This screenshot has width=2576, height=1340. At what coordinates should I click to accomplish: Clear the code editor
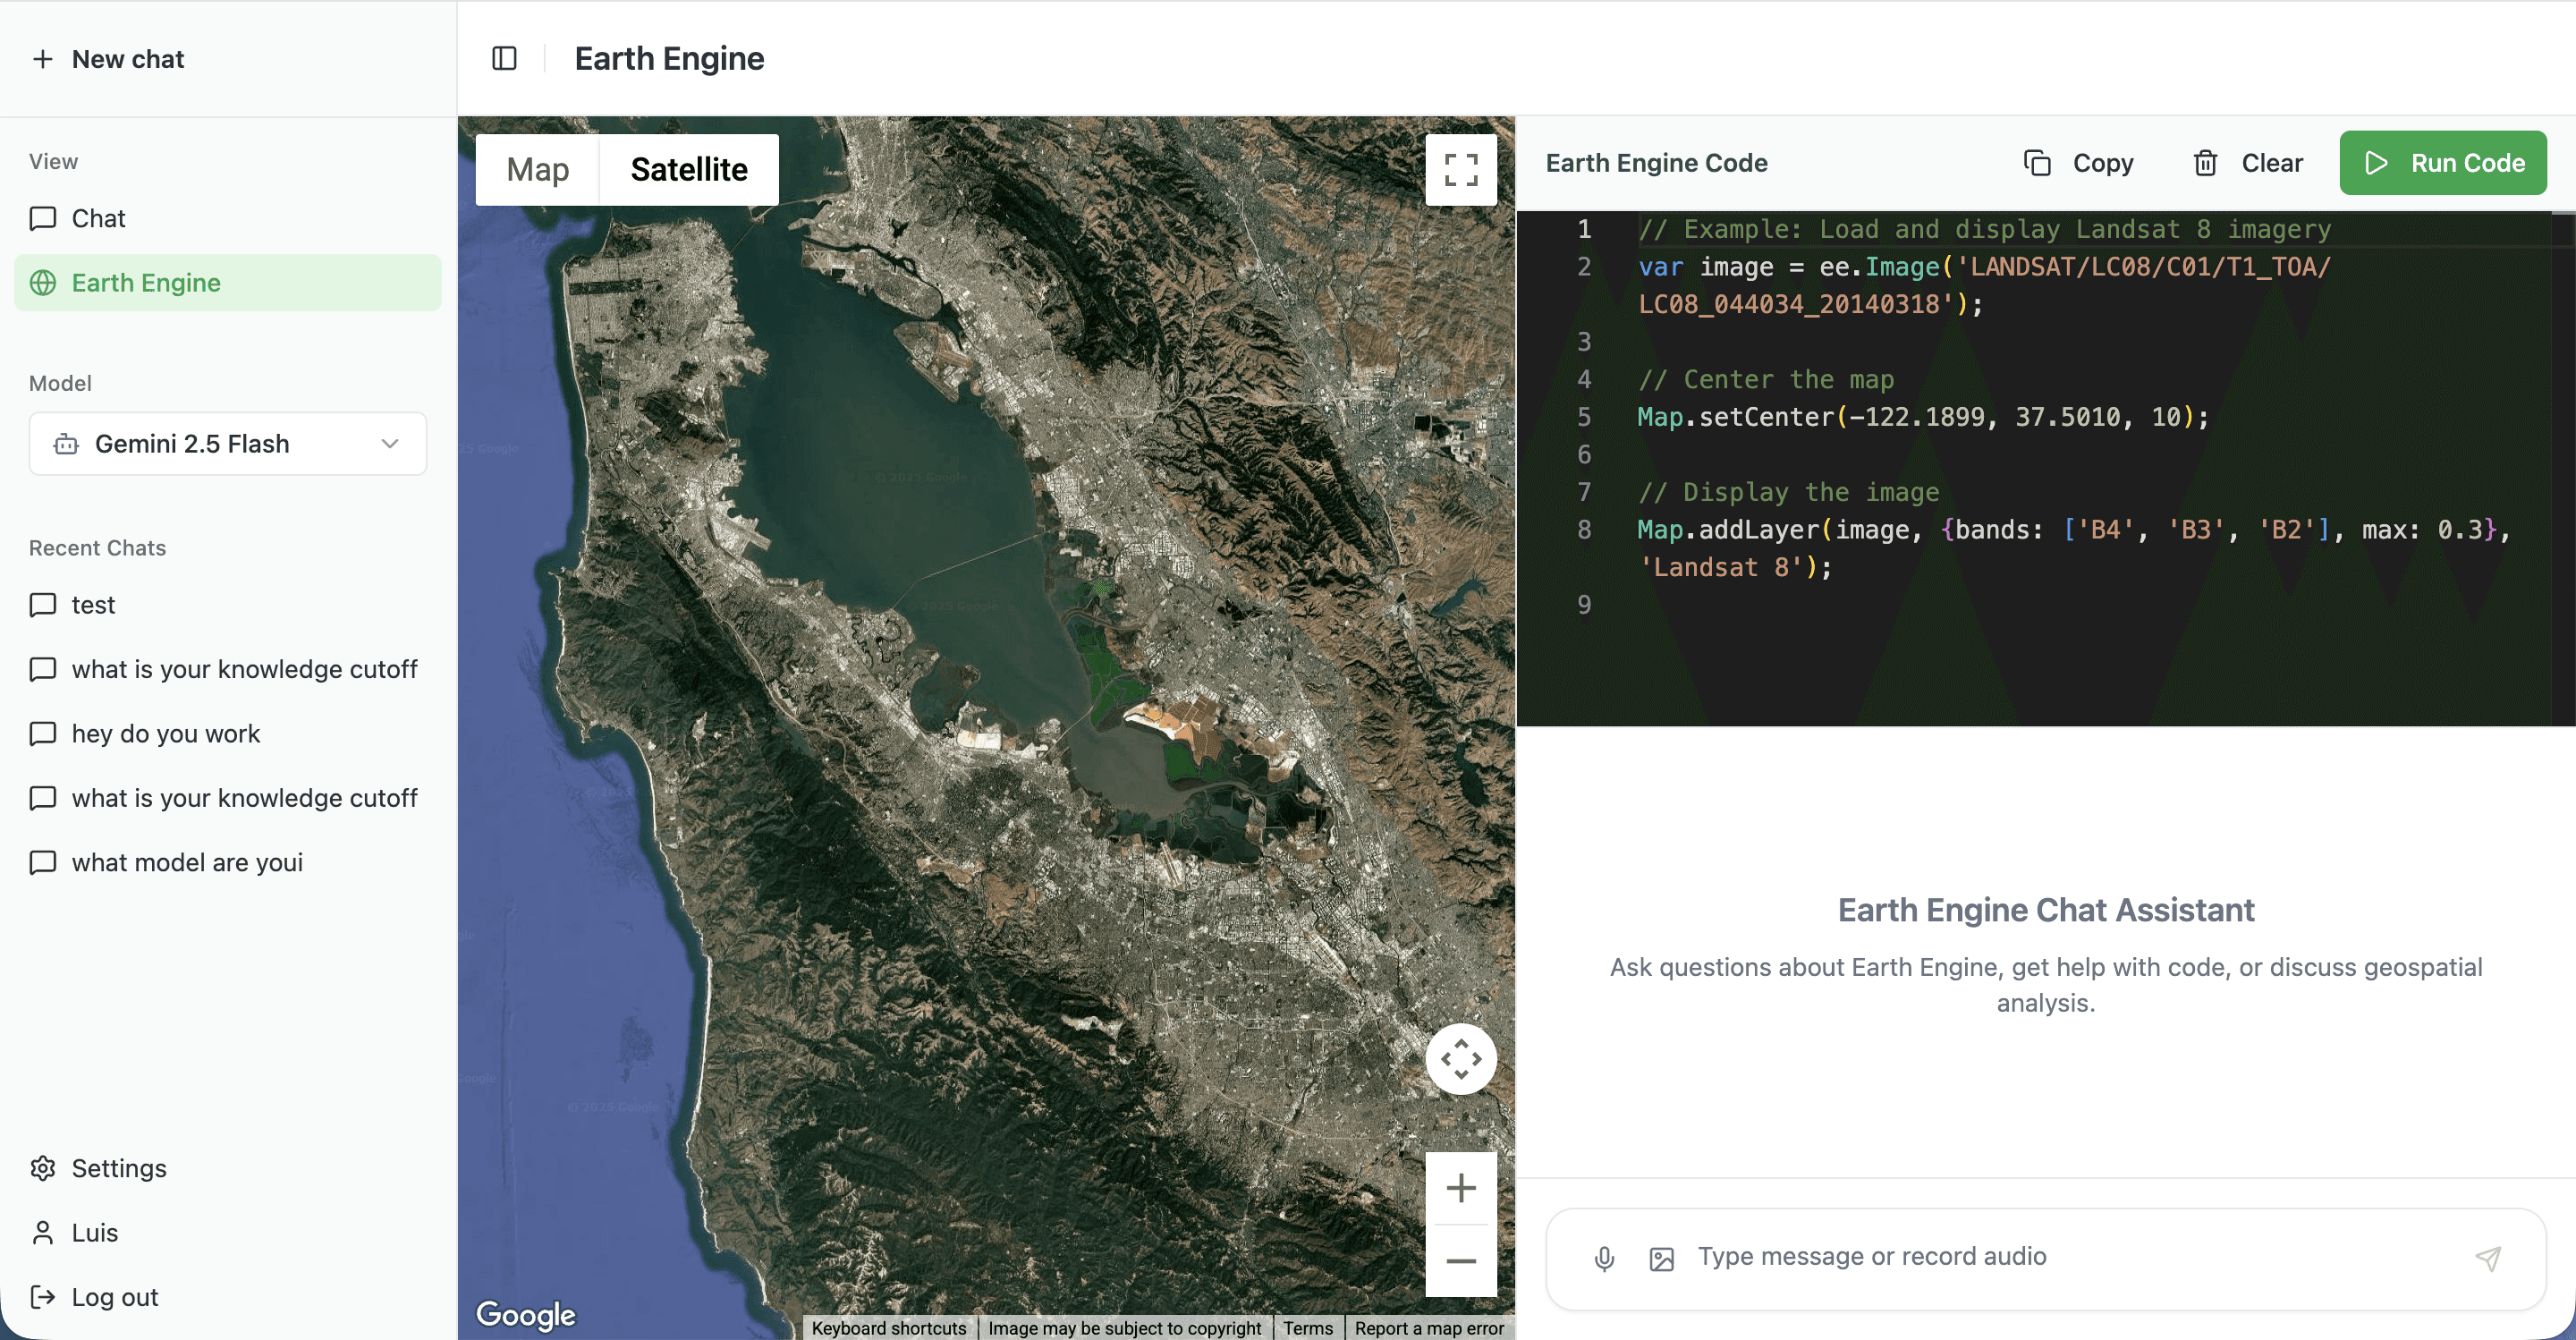coord(2247,163)
